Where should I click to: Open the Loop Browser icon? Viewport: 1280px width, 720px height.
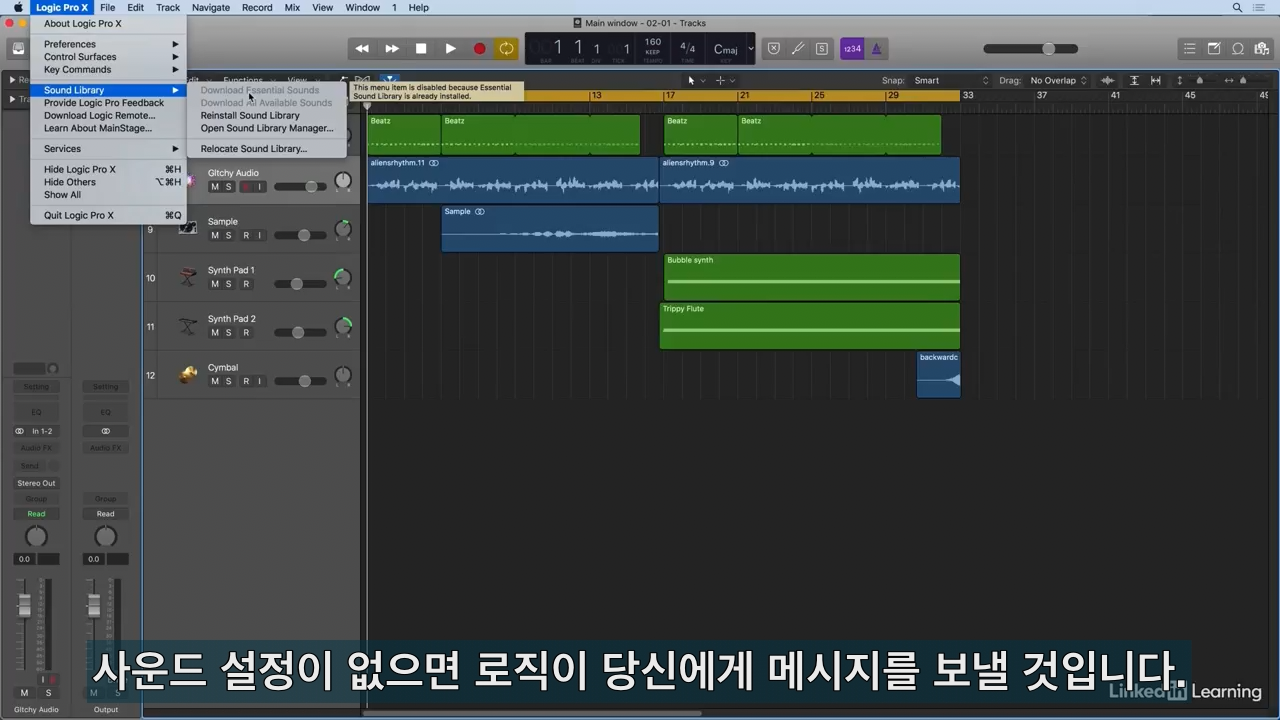(x=1238, y=48)
